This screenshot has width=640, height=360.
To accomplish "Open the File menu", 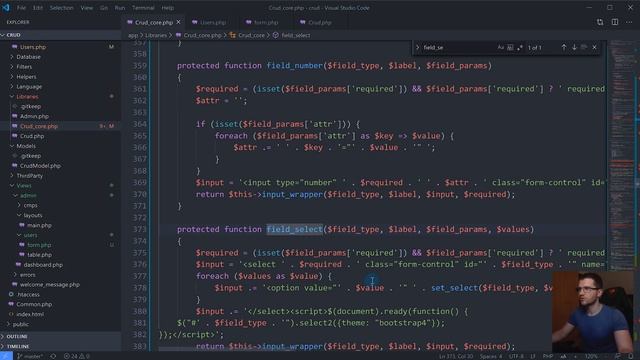I will click(x=21, y=8).
